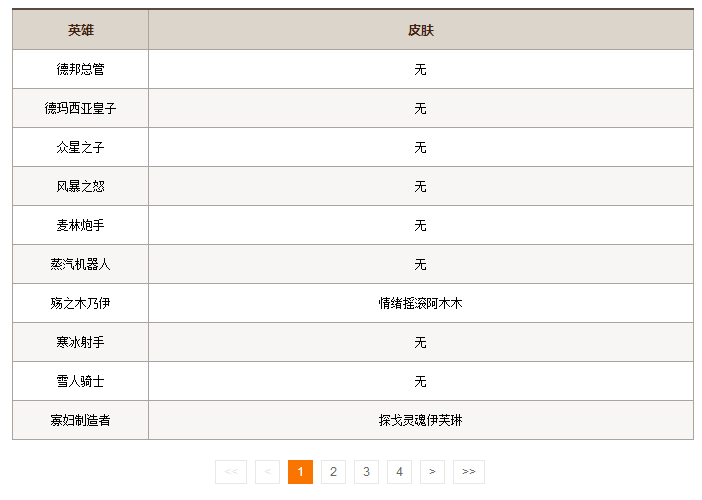Viewport: 702px width, 500px height.
Task: Go to the last page >> button
Action: [x=468, y=471]
